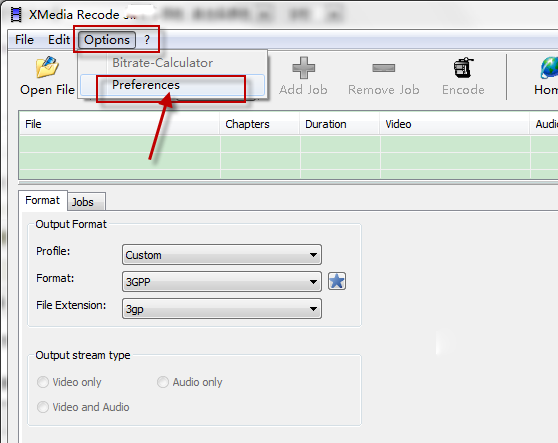
Task: Expand the Profile dropdown showing Custom
Action: (x=222, y=254)
